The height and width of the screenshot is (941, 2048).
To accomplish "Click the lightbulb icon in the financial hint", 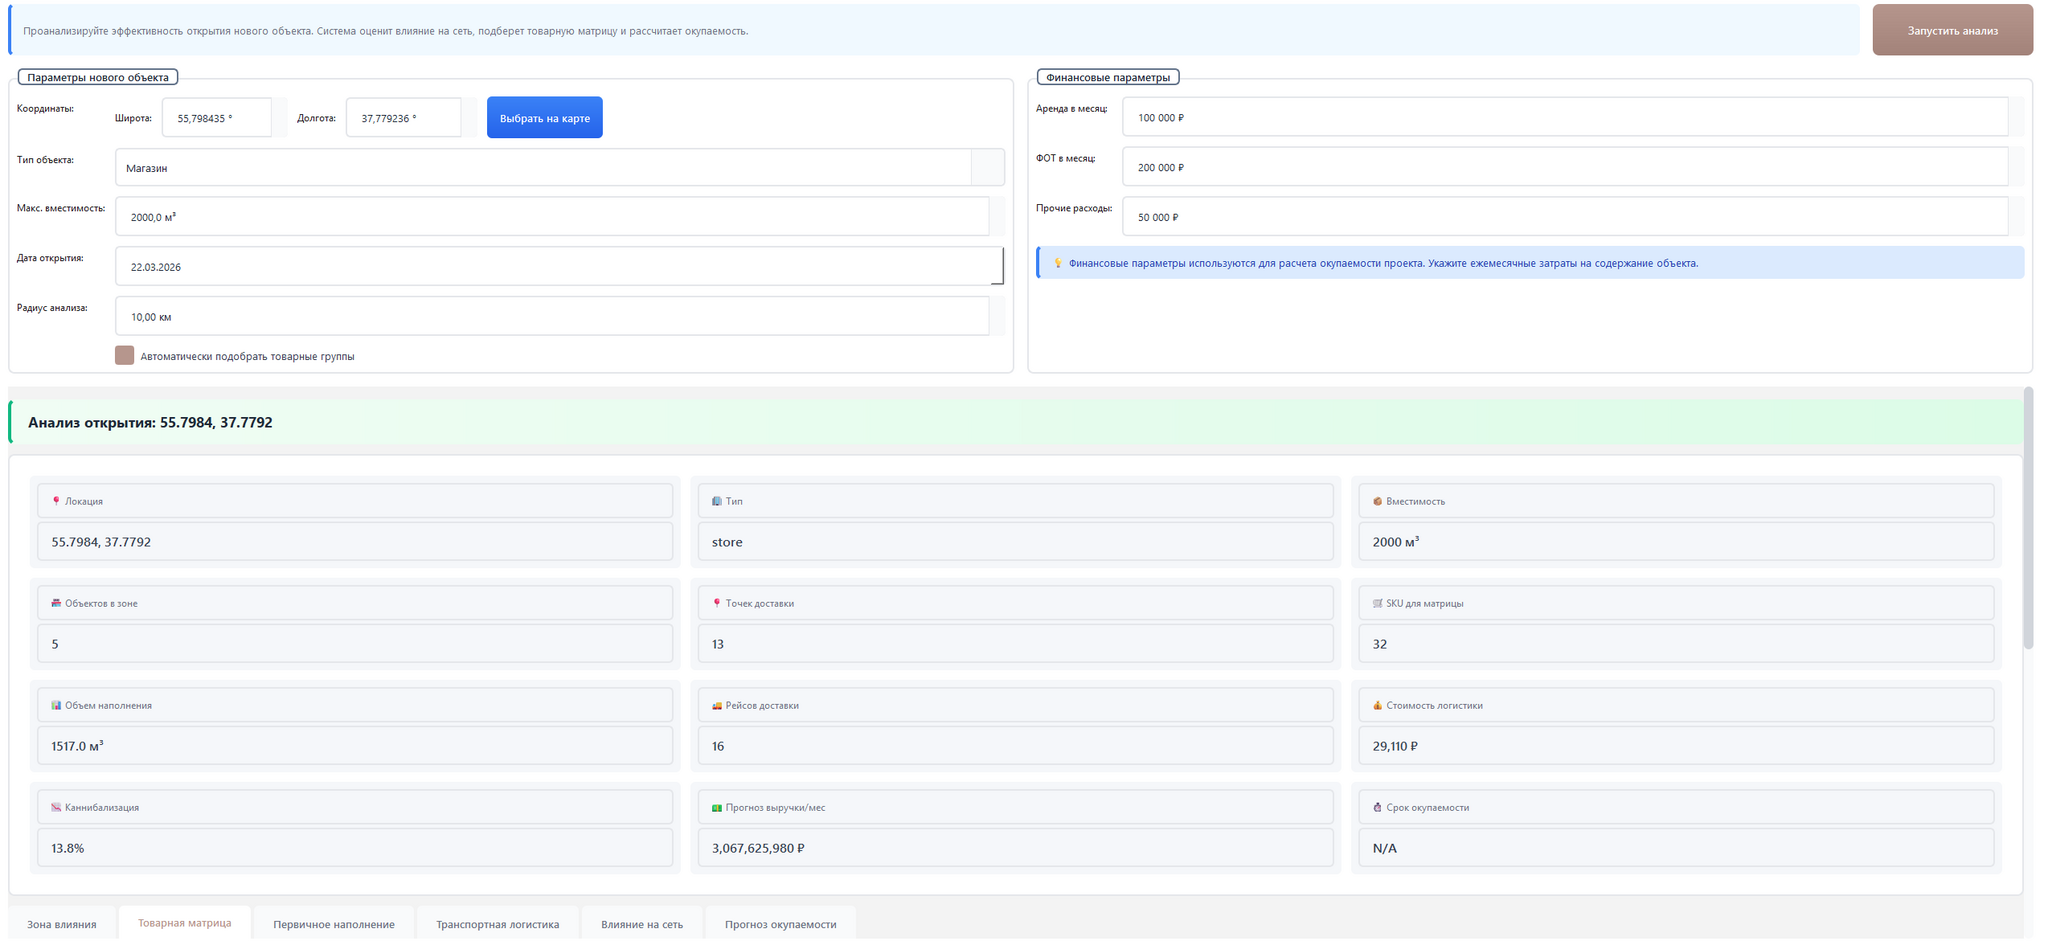I will 1057,263.
